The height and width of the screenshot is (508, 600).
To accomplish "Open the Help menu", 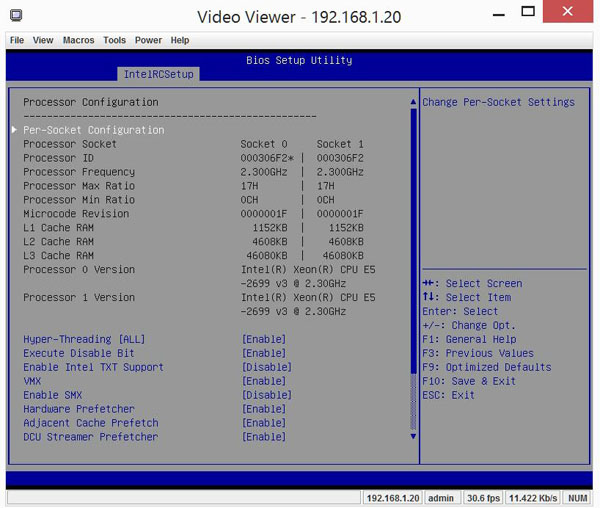I will (180, 40).
